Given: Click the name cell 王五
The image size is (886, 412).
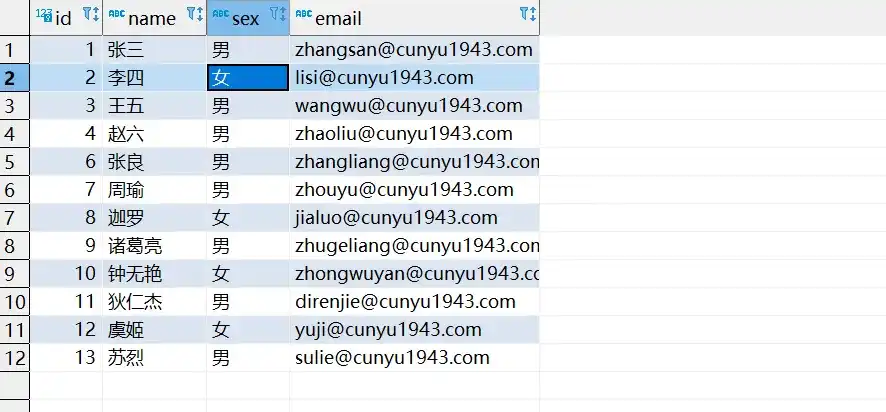Looking at the screenshot, I should (x=154, y=106).
